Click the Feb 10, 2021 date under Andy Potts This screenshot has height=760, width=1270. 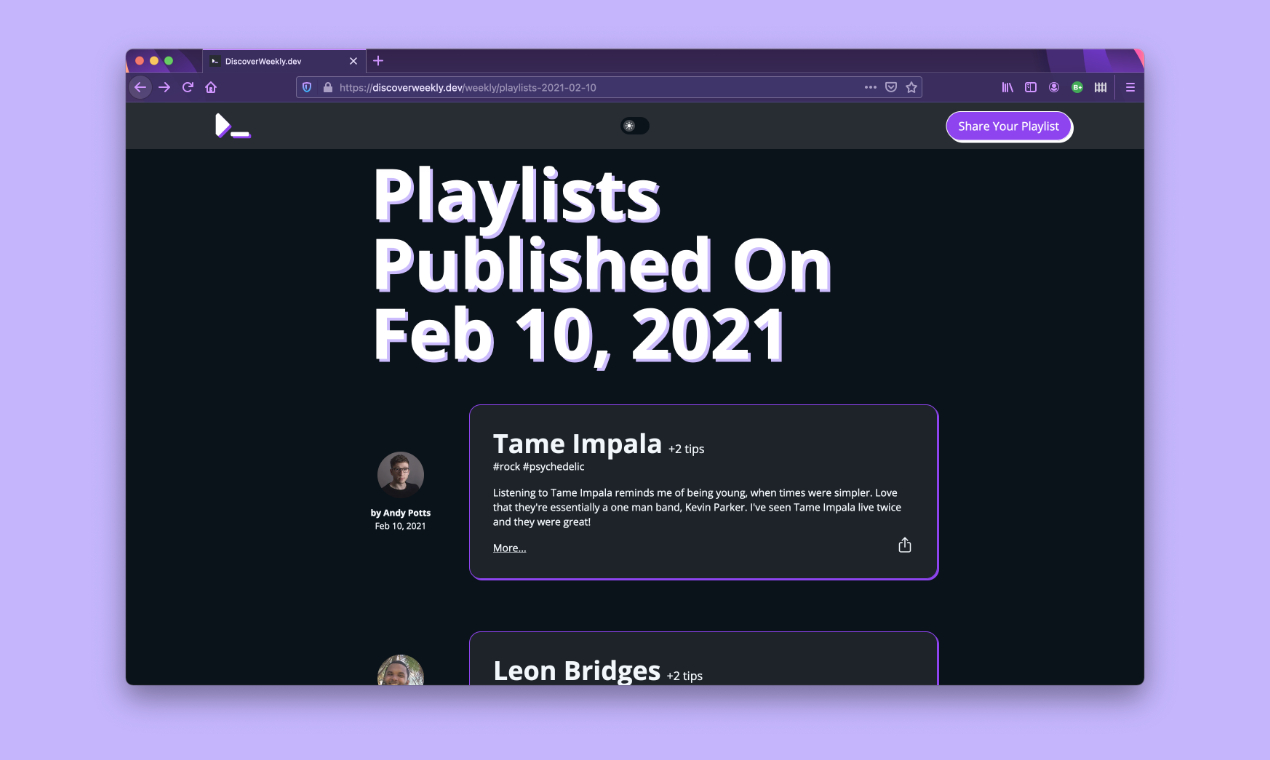400,526
